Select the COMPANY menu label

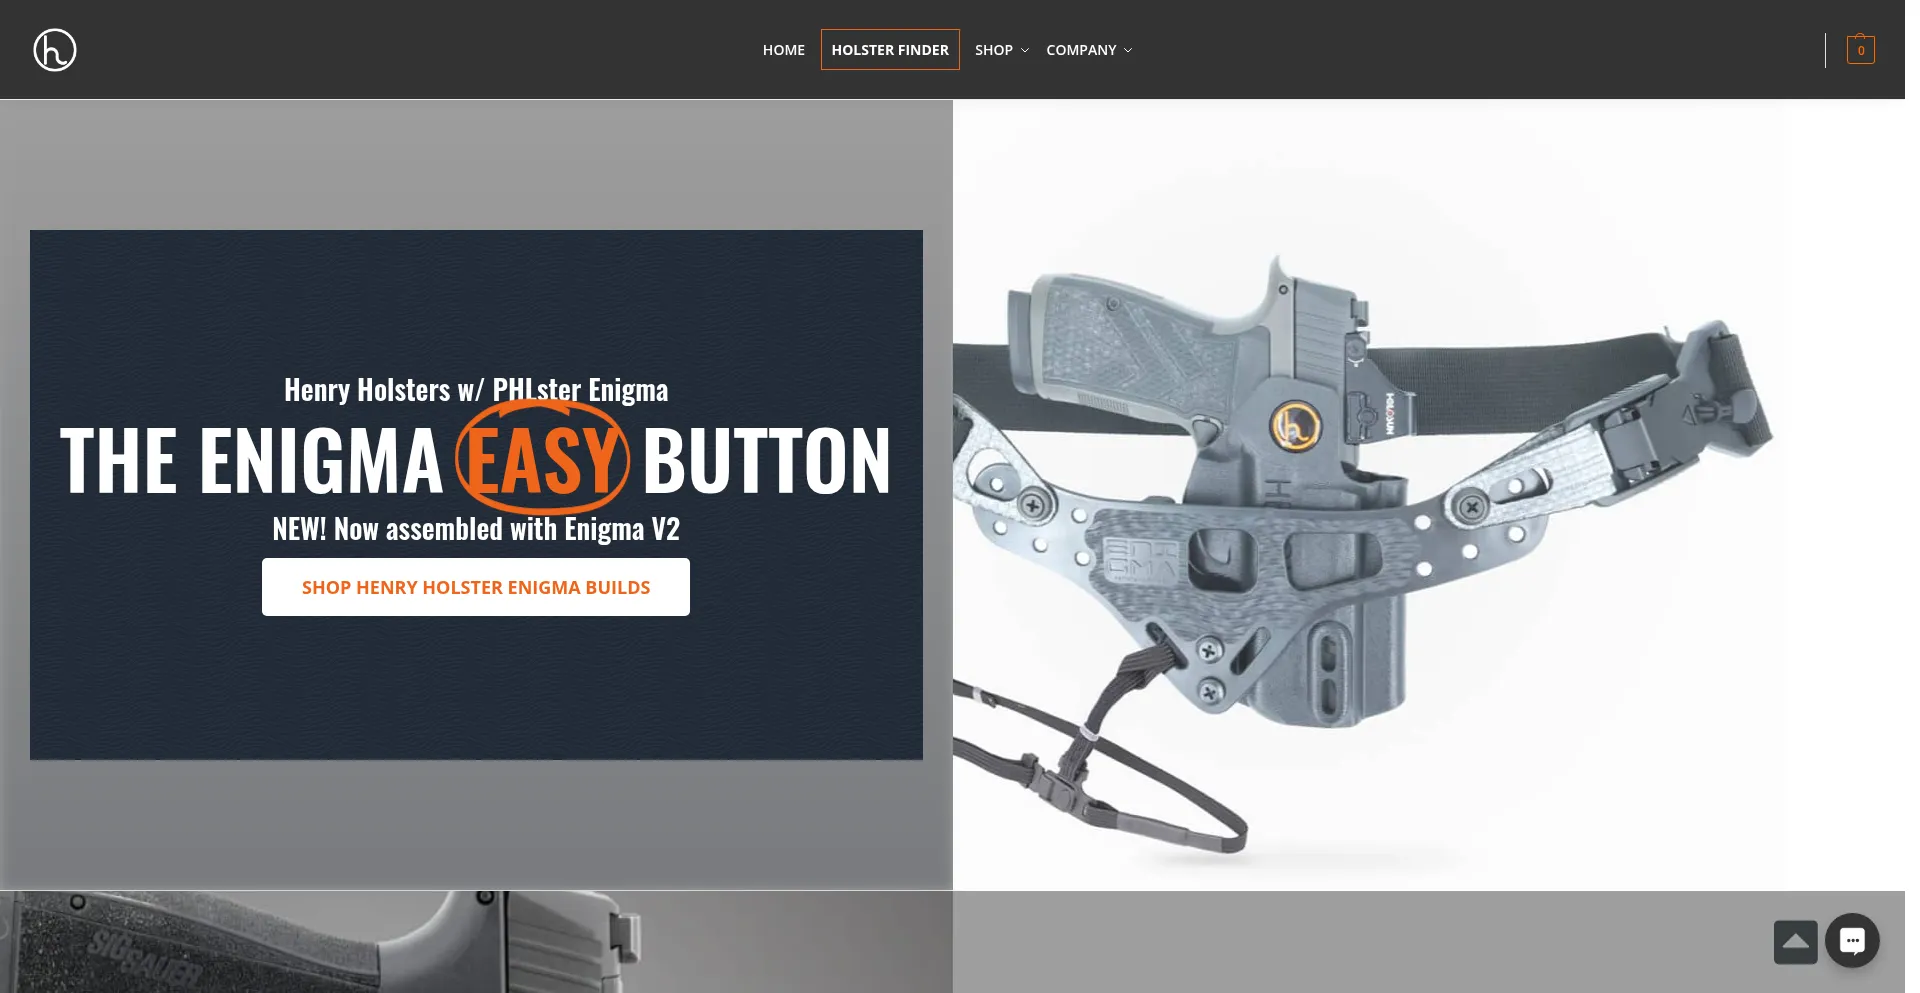[1080, 50]
